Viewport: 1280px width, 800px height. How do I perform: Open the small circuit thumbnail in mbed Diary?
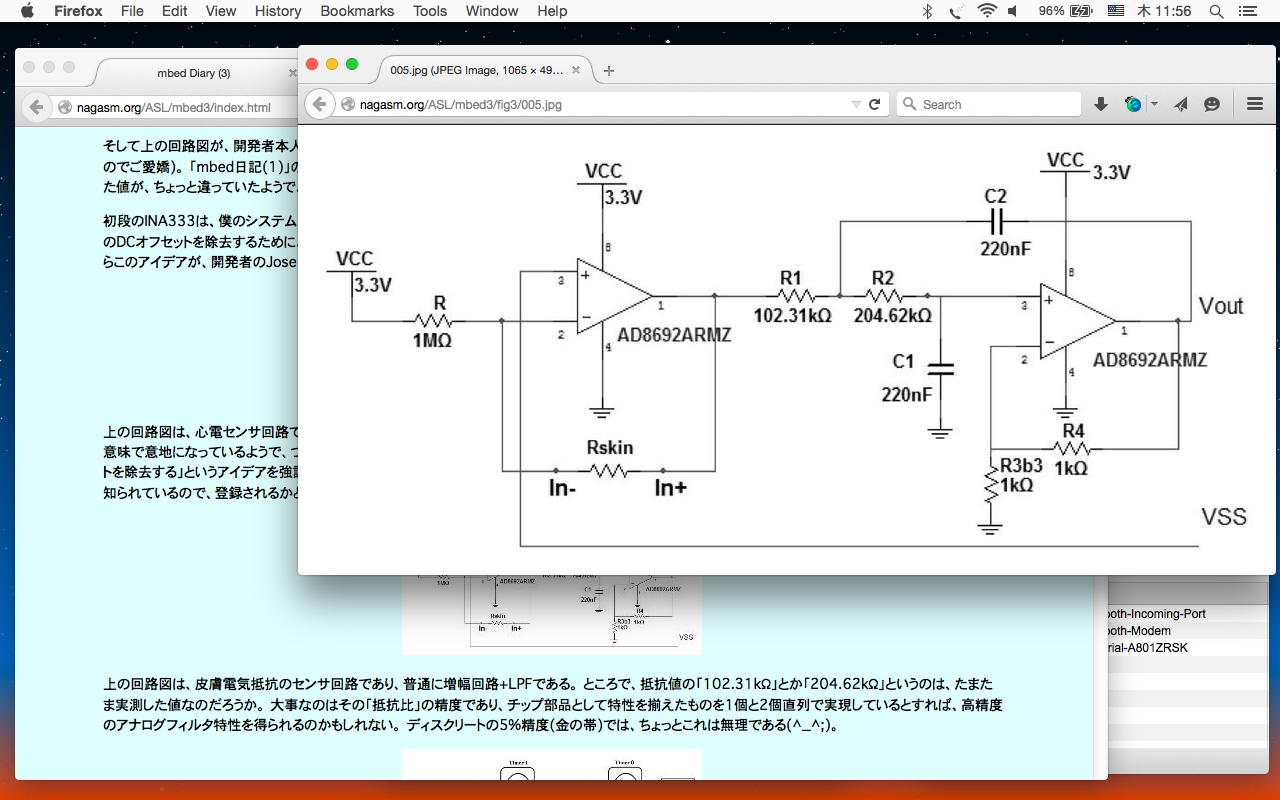click(x=552, y=614)
